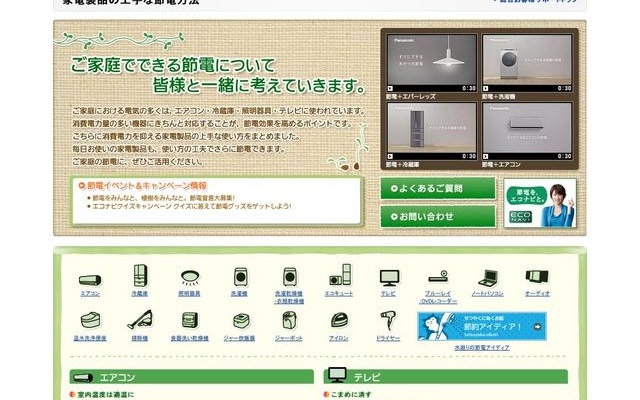Screen dimensions: 640x400
Task: Open the rice cooker (ジャー炊飯器) icon
Action: 241,321
